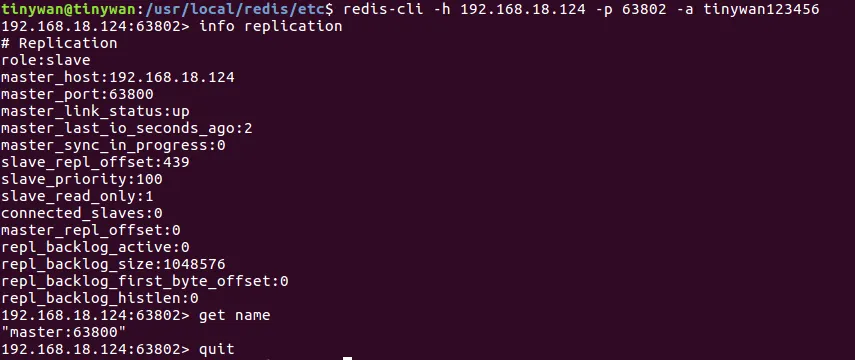
Task: Click the master_sync_in_progress:0 line
Action: pyautogui.click(x=113, y=145)
